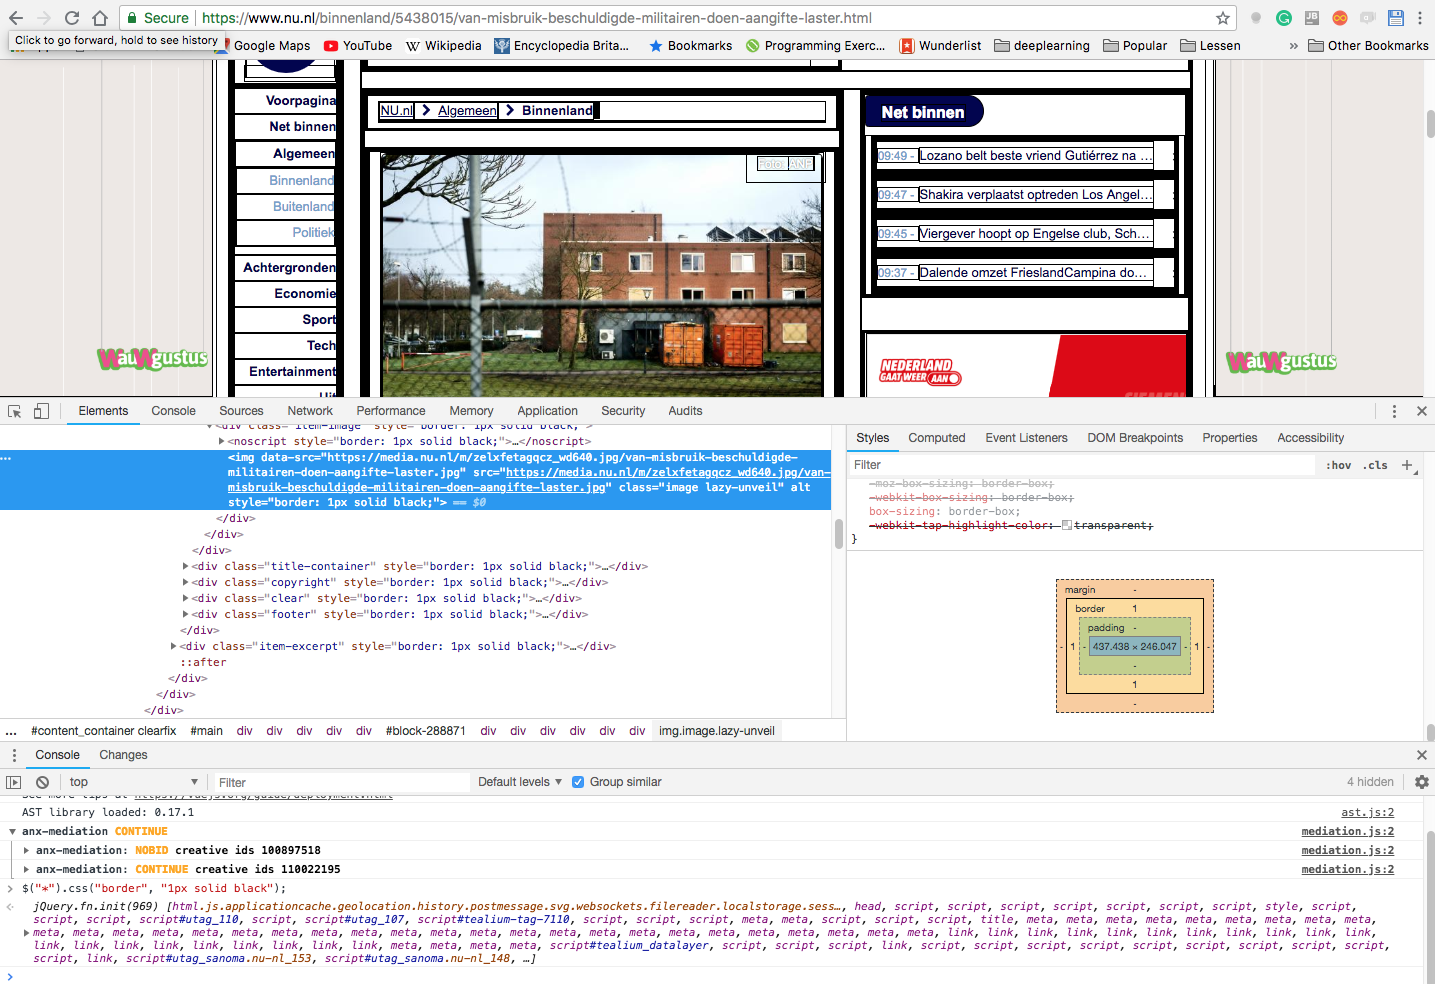Select #block-288871 in the DOM breadcrumb

[x=425, y=731]
